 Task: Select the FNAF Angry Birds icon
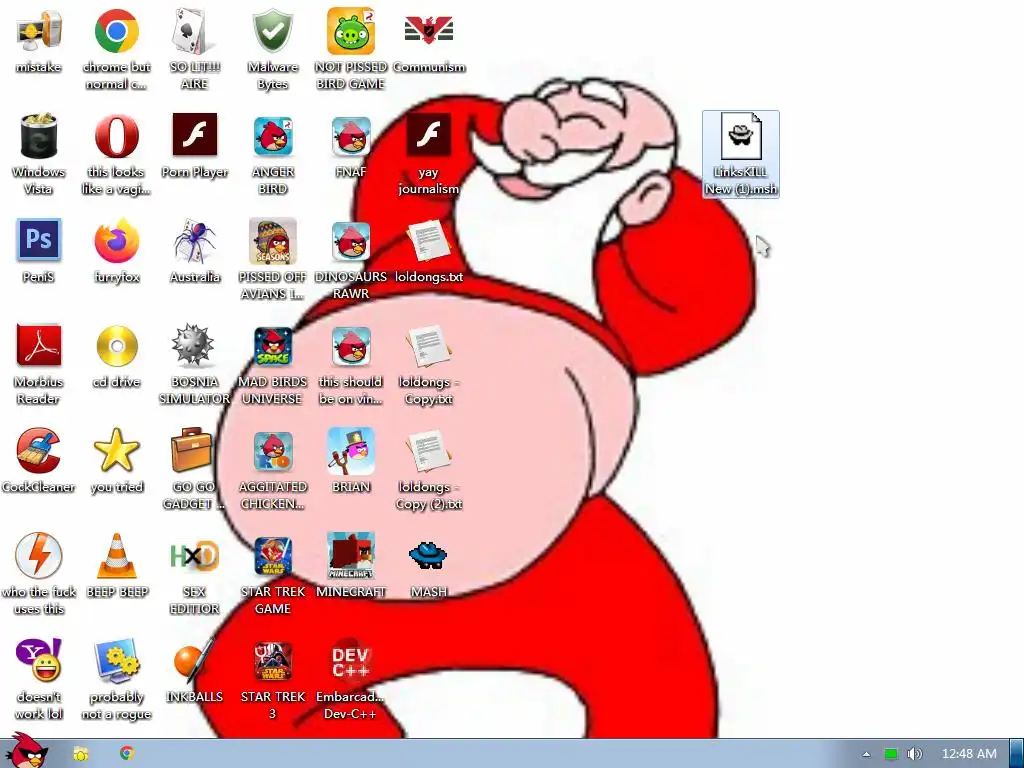[x=351, y=136]
